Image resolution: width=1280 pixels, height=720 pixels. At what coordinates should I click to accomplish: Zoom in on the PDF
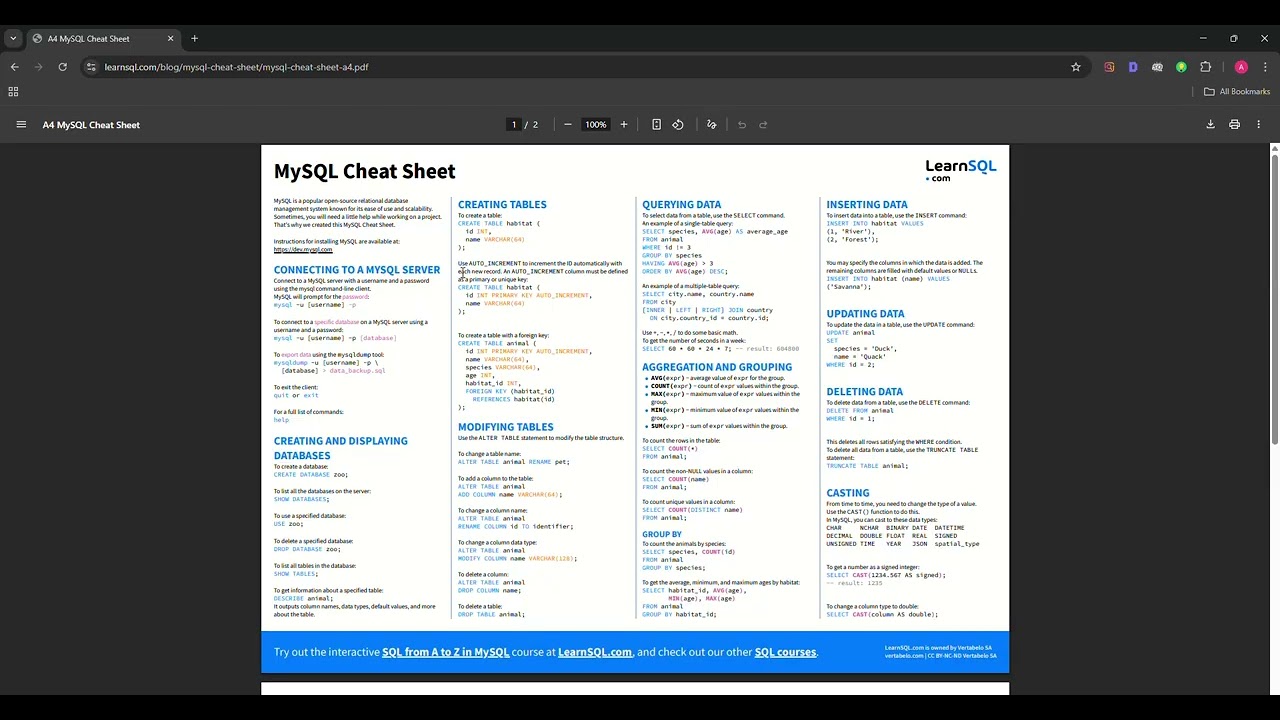(x=624, y=125)
